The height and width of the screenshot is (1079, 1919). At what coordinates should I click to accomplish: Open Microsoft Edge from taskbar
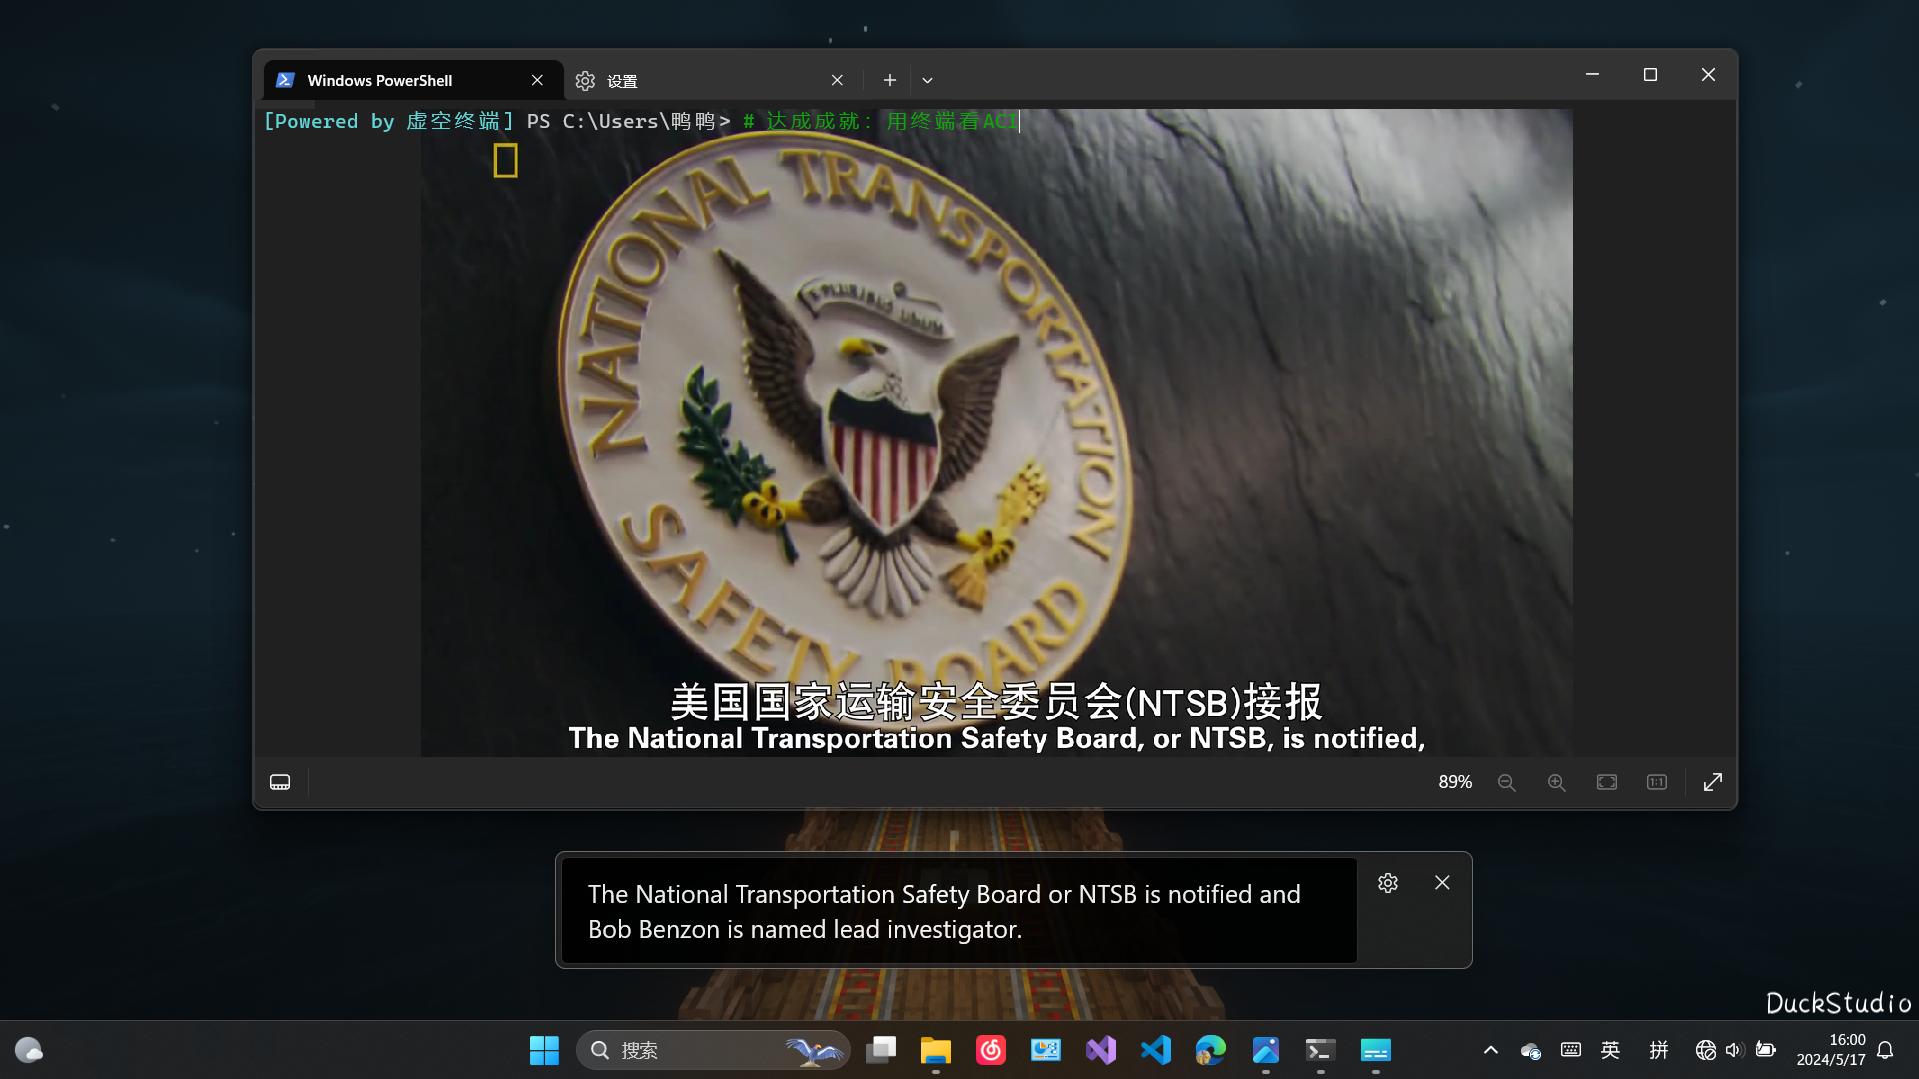[x=1211, y=1050]
